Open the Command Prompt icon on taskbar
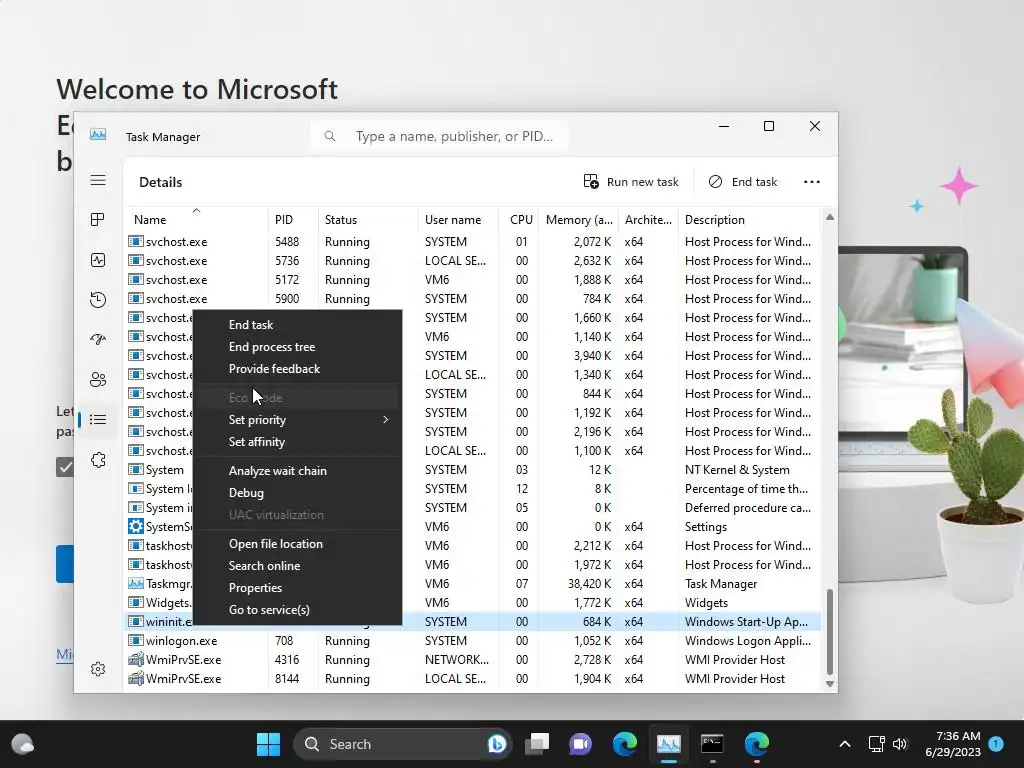Screen dimensions: 1024x768 tap(712, 744)
